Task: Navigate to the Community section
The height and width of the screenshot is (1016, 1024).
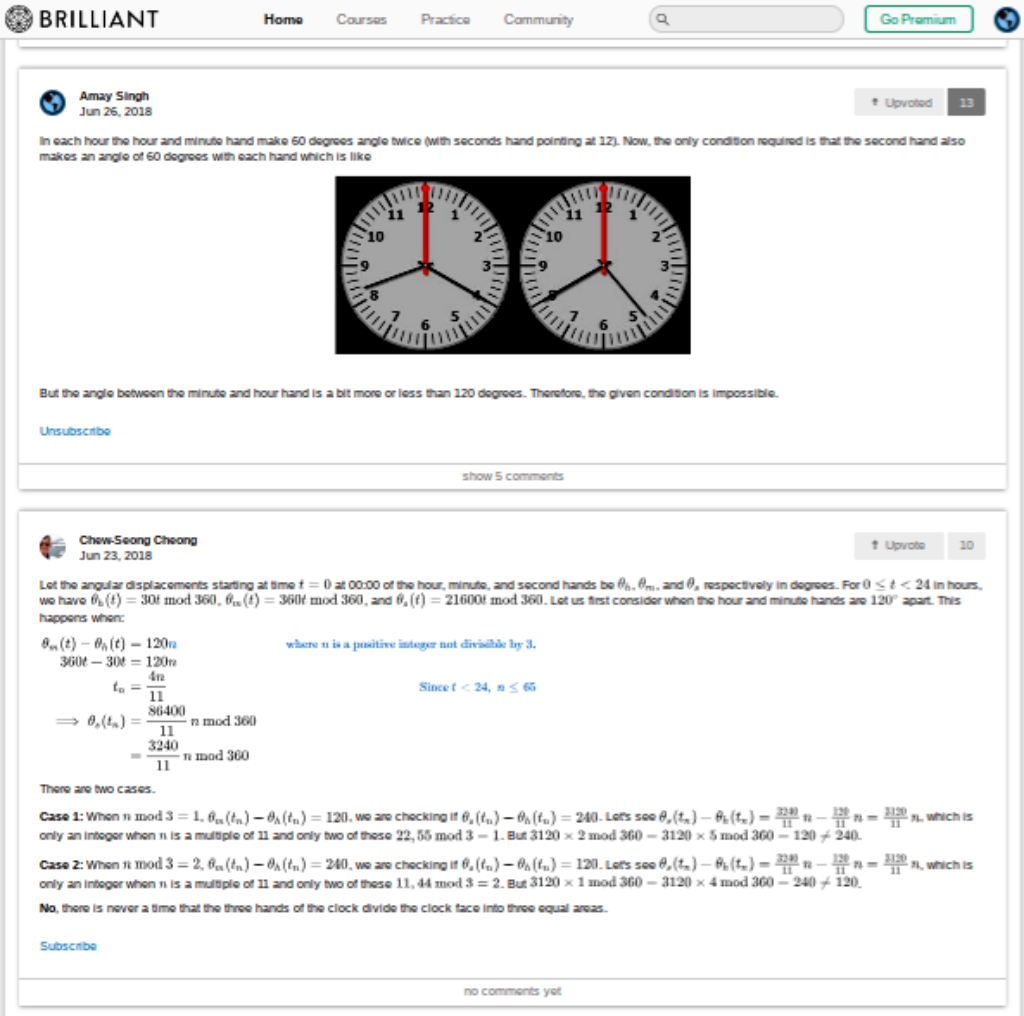Action: (538, 19)
